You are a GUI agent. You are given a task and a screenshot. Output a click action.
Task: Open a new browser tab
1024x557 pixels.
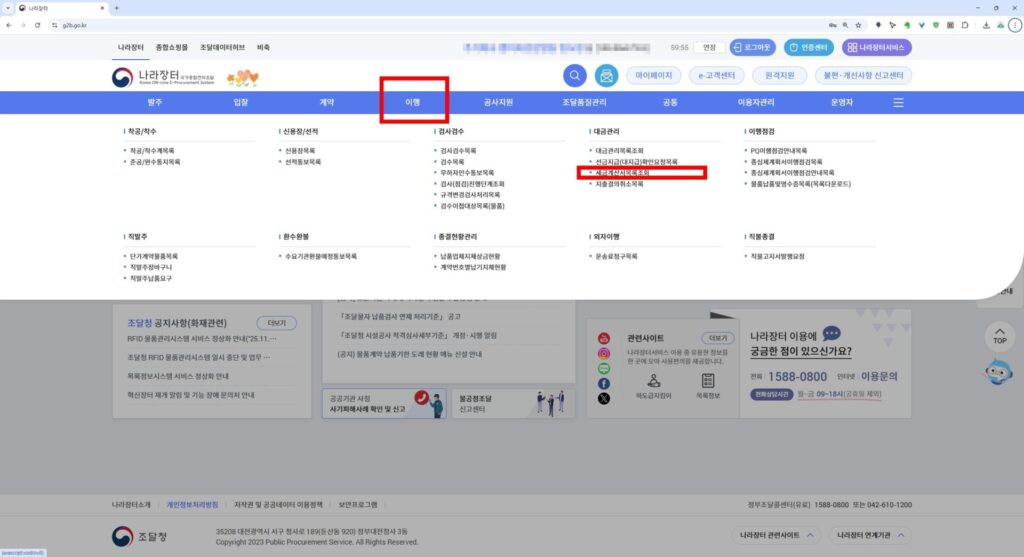point(117,8)
